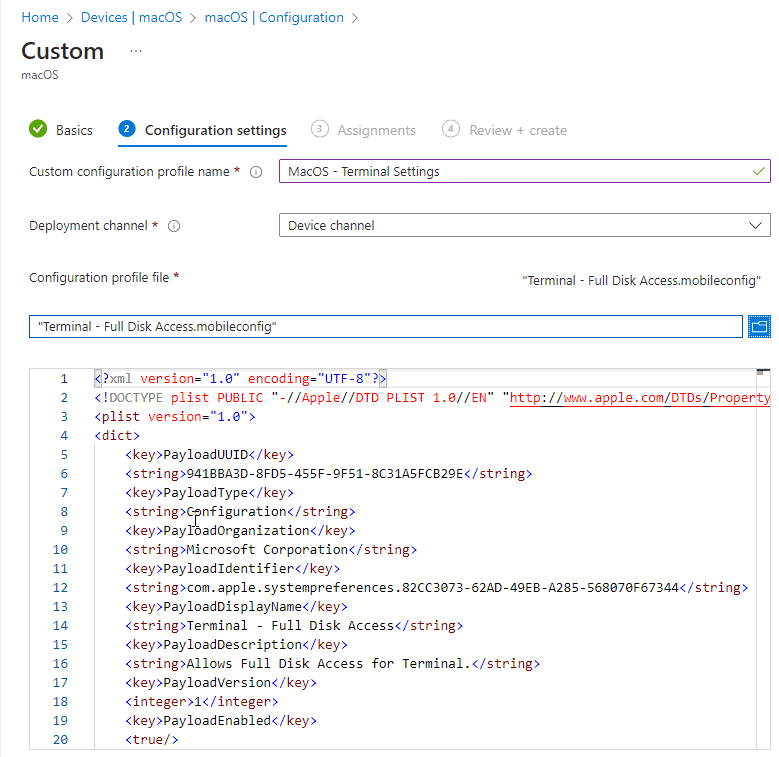
Task: Click the UUID string 941BBA3D-8FD5-455F-9F51-8C31A5FCB29E
Action: coord(324,474)
